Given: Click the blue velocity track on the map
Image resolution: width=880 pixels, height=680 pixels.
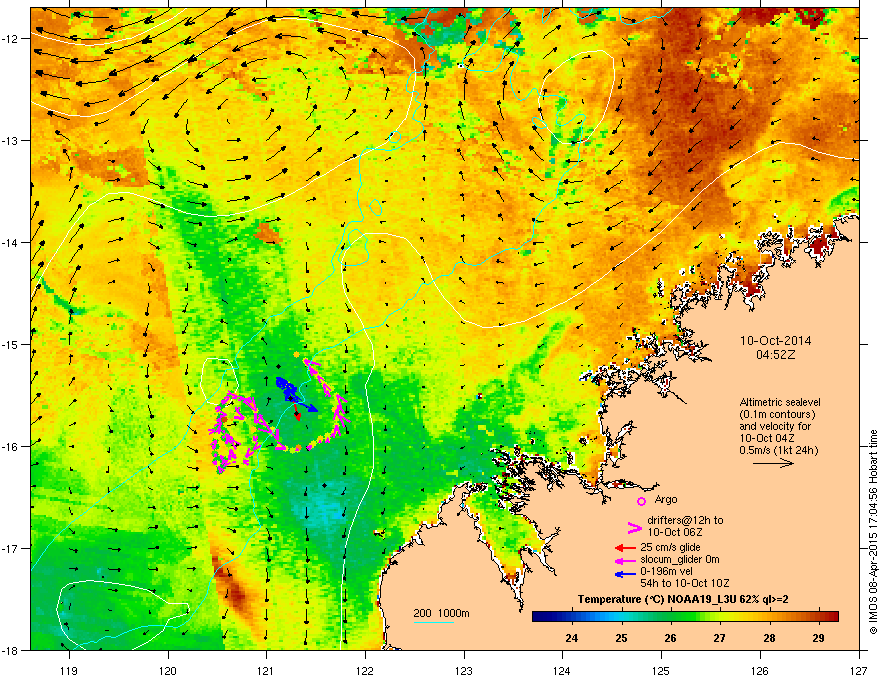Looking at the screenshot, I should click(x=295, y=392).
